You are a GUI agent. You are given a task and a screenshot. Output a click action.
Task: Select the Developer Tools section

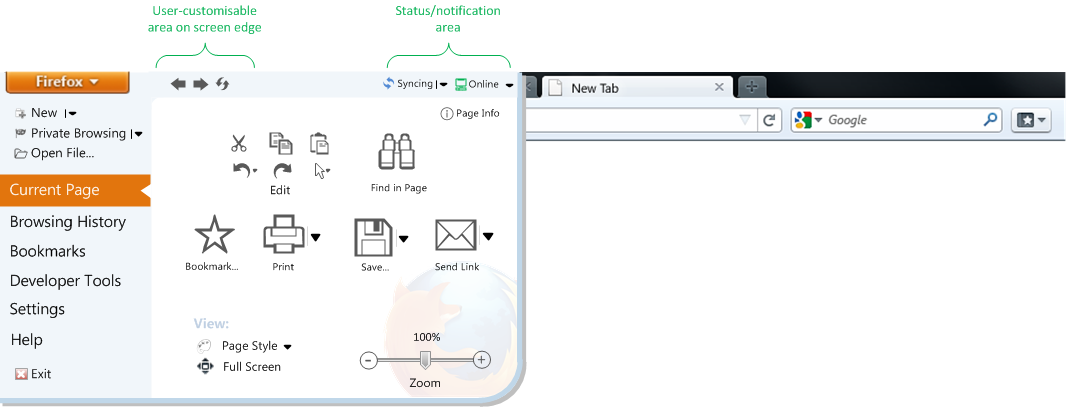65,280
